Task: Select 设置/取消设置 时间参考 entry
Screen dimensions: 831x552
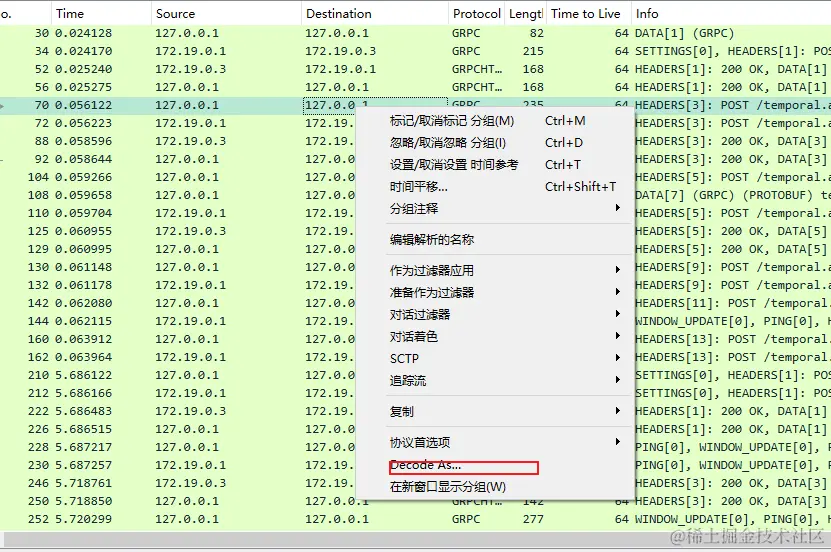Action: [x=495, y=165]
